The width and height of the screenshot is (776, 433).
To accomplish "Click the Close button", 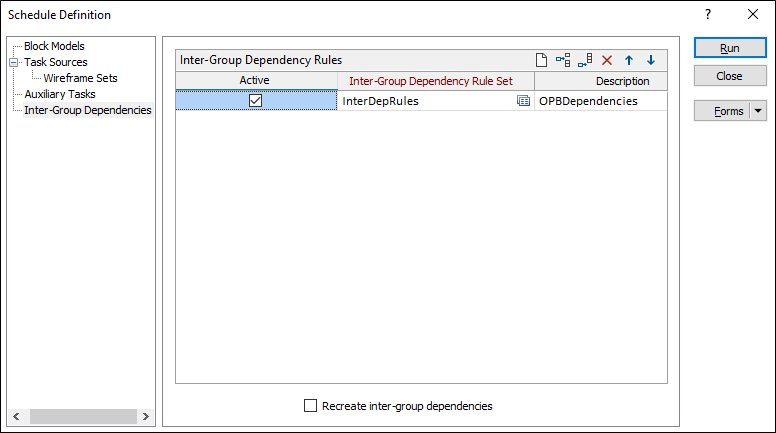I will (x=730, y=76).
